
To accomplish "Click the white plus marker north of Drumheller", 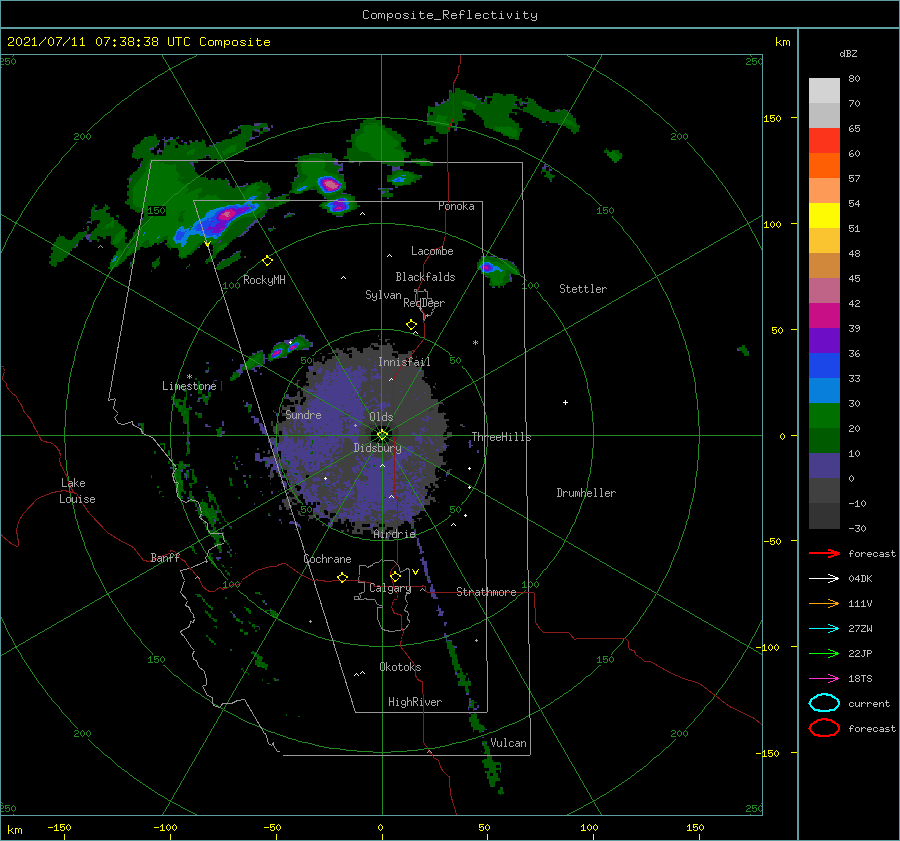I will pyautogui.click(x=565, y=402).
